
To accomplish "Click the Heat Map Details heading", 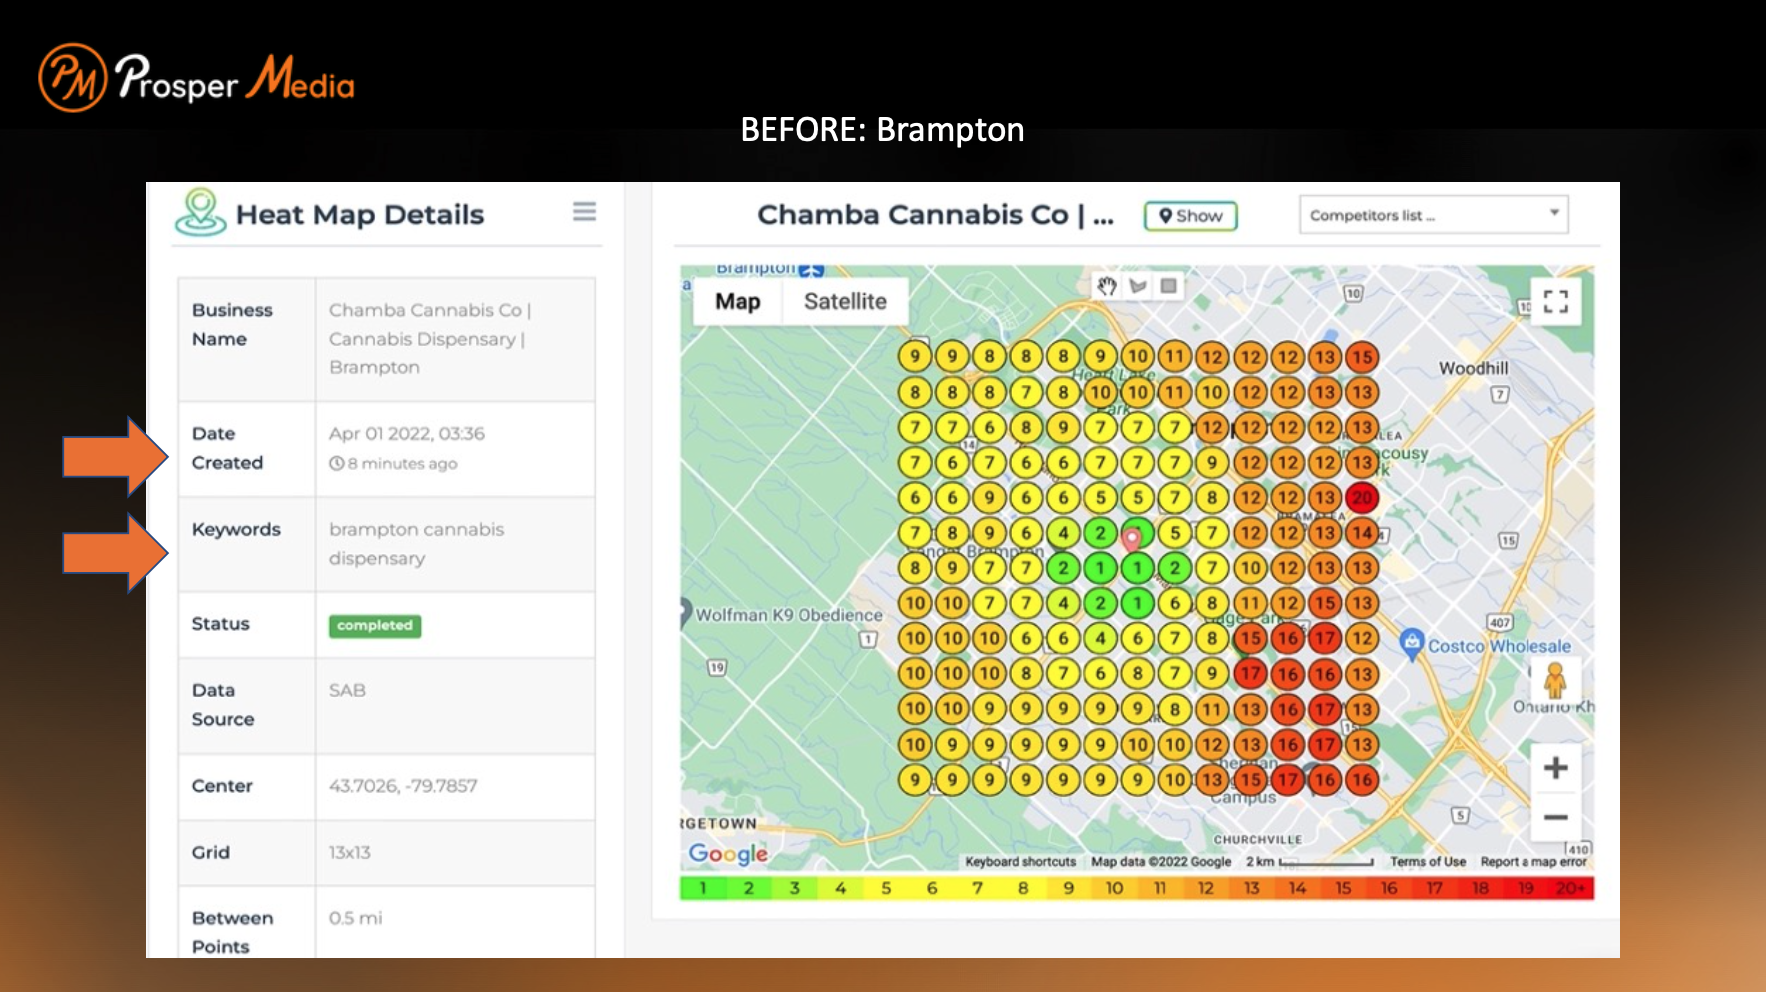I will click(360, 214).
